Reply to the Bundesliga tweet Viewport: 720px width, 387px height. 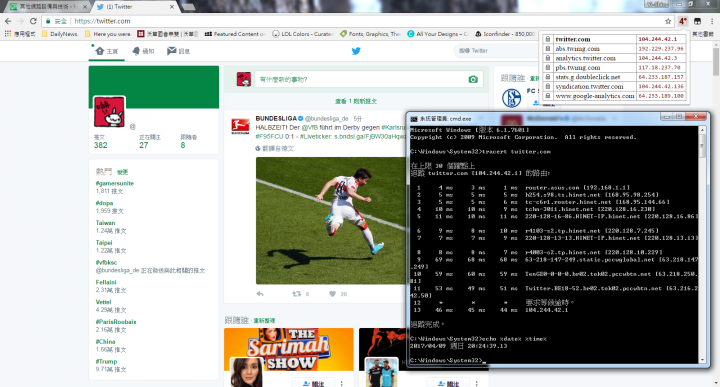click(x=260, y=294)
